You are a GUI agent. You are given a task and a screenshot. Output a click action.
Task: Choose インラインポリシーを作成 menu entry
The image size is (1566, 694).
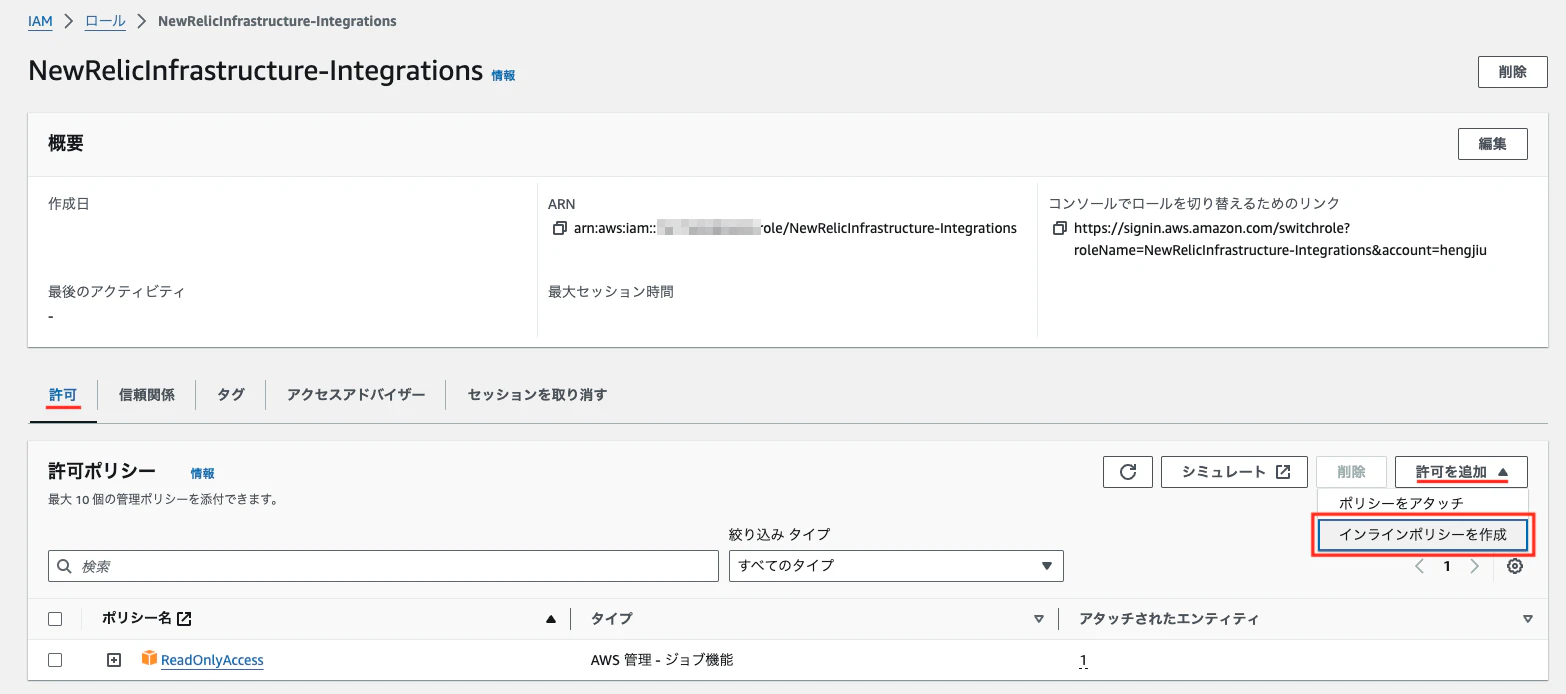[1422, 535]
